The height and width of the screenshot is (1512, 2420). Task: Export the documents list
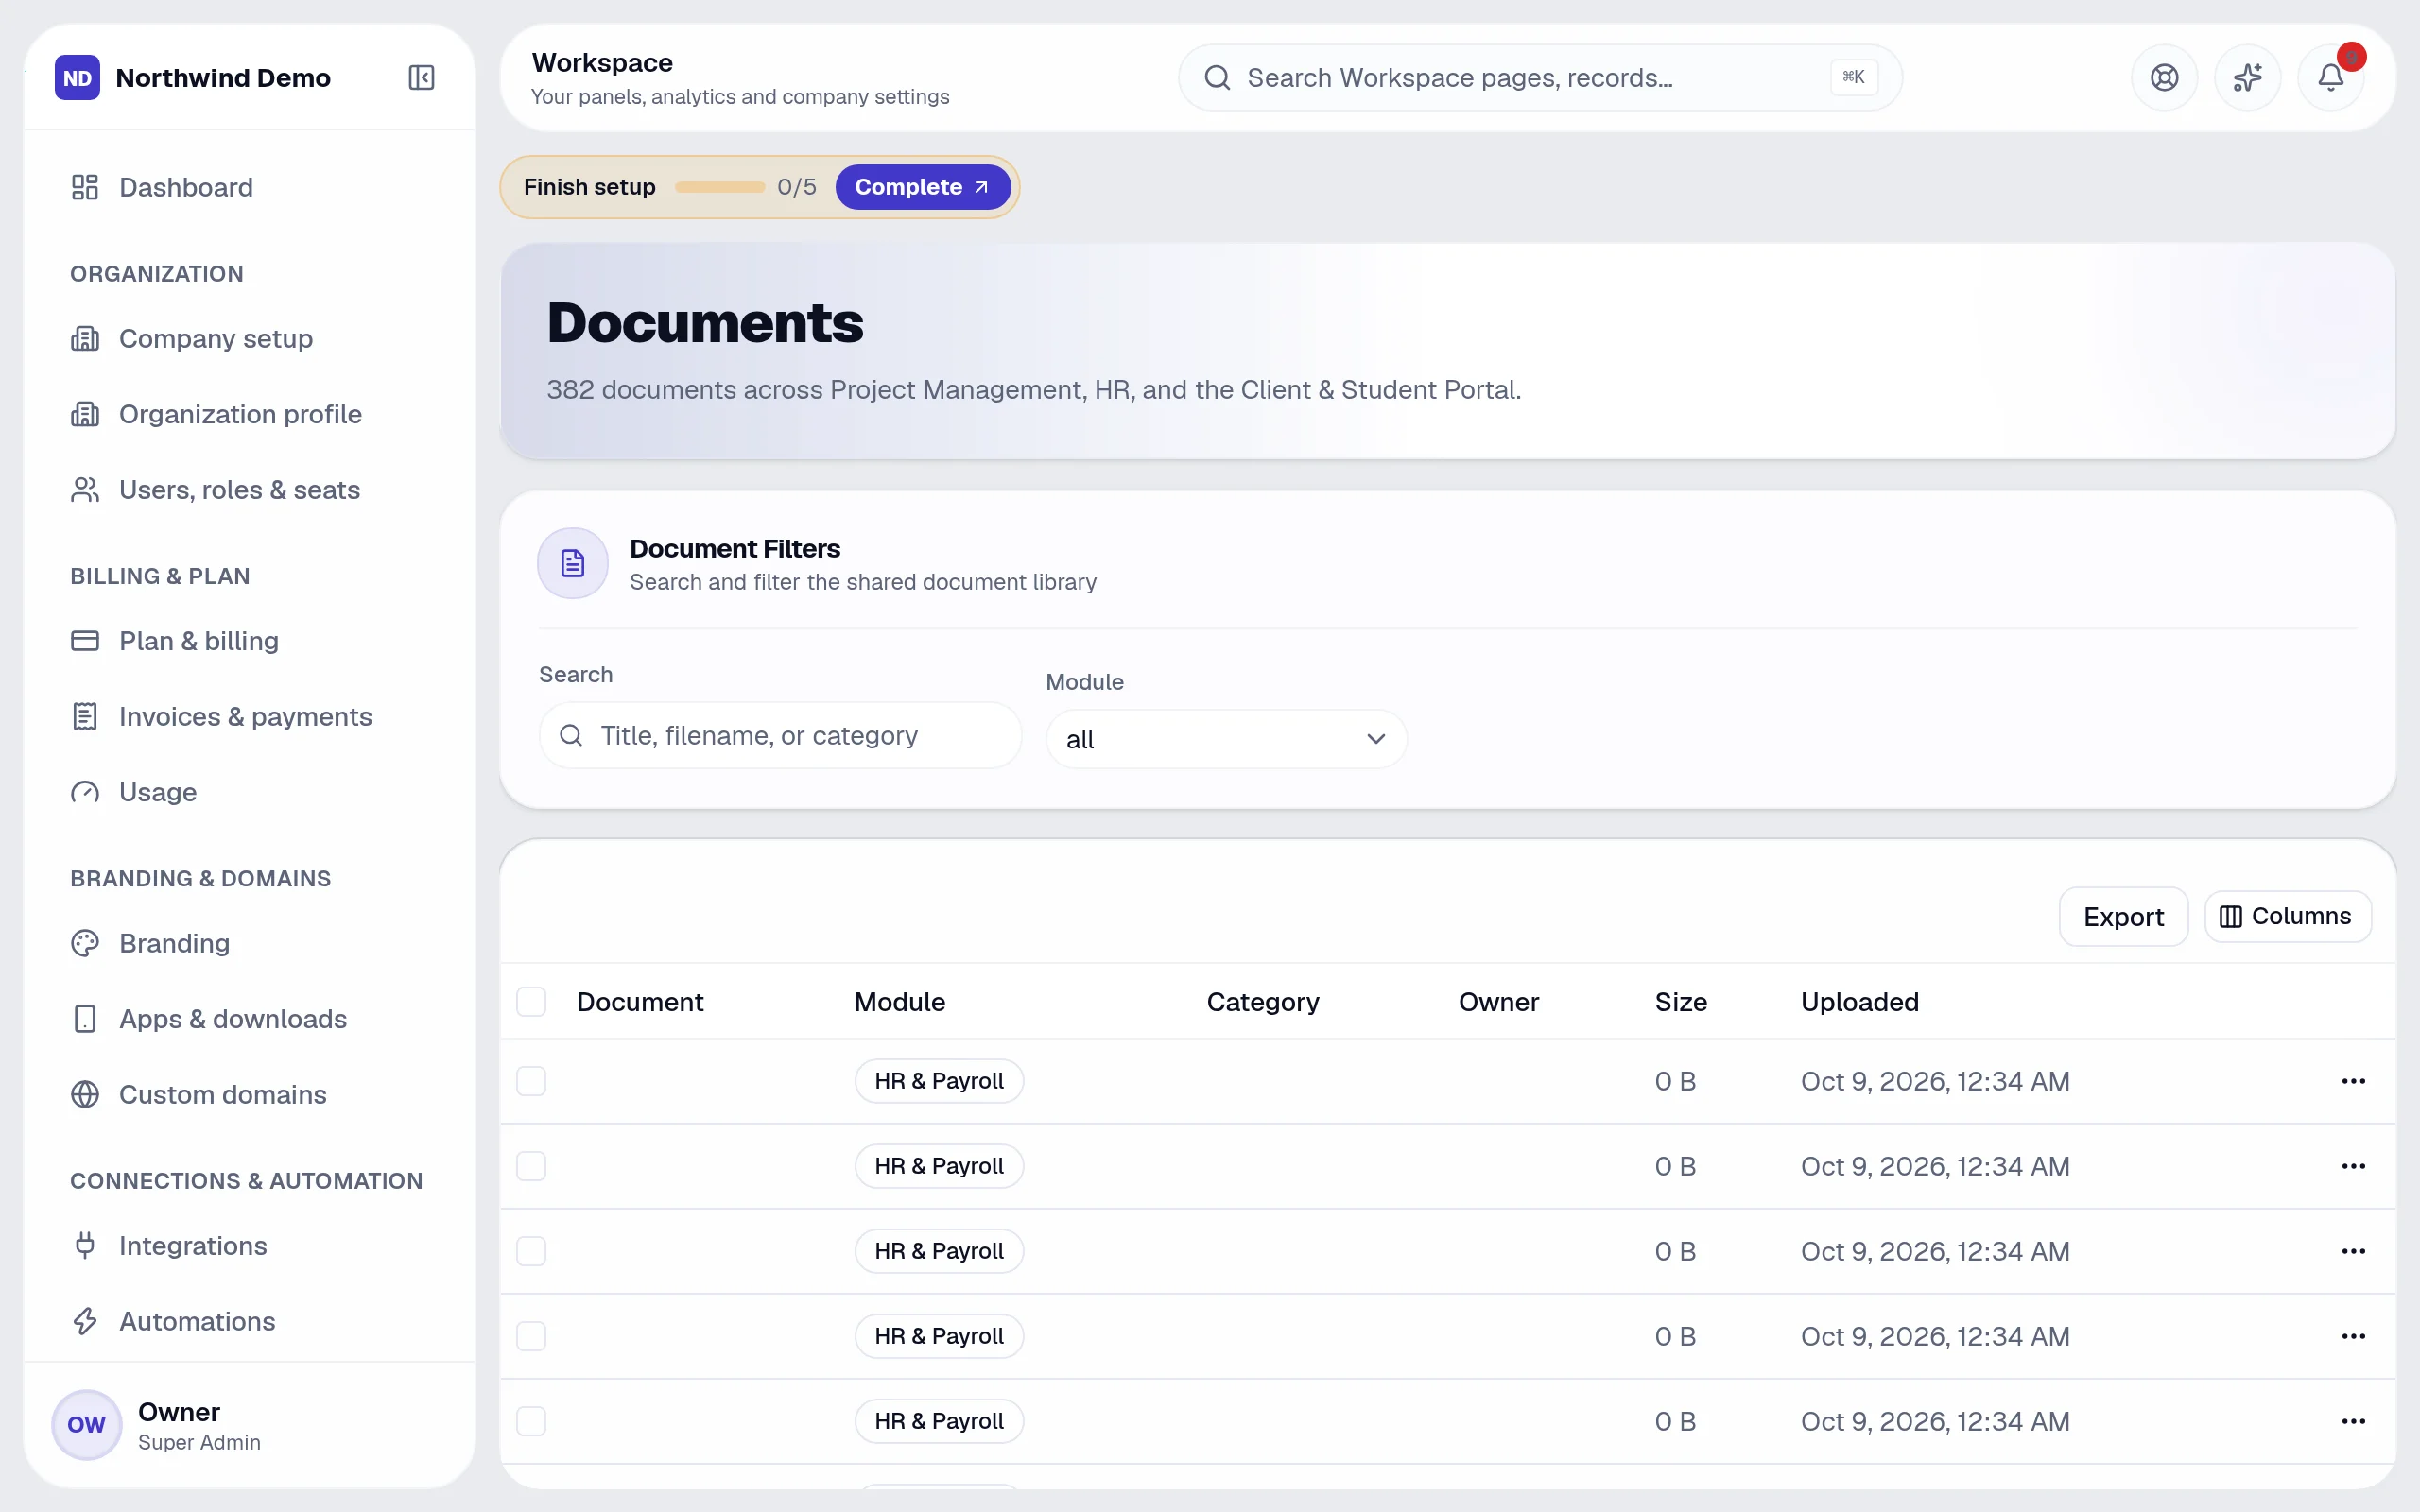[2123, 916]
